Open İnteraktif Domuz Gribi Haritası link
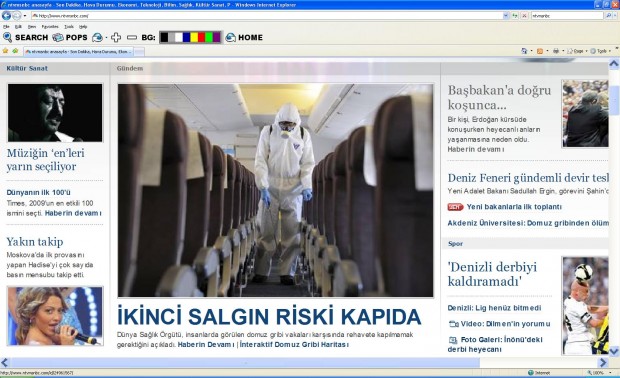620x378 pixels. pyautogui.click(x=294, y=344)
